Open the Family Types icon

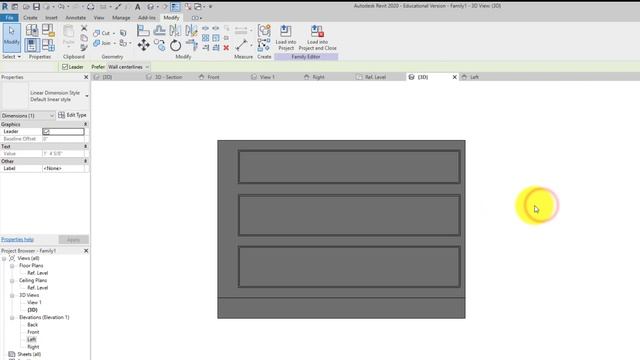pos(49,45)
